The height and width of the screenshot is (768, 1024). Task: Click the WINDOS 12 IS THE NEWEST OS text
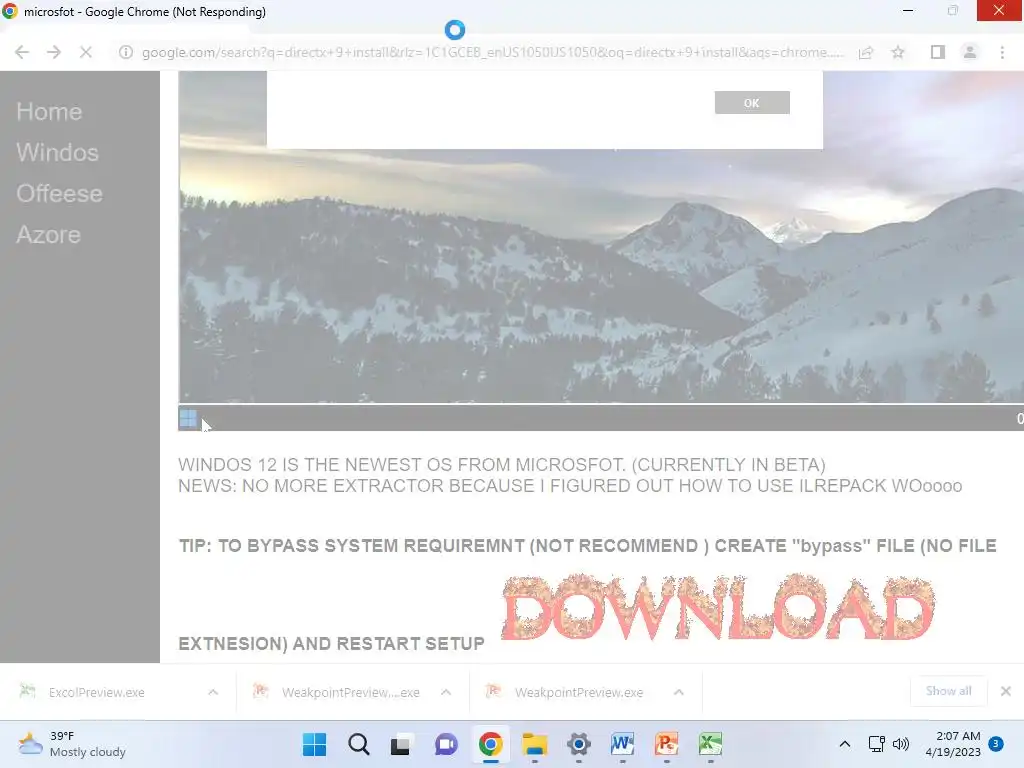click(x=502, y=465)
